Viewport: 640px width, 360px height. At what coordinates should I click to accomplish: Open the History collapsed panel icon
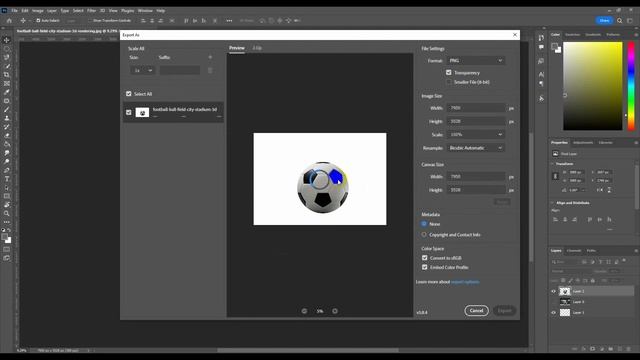(x=541, y=38)
